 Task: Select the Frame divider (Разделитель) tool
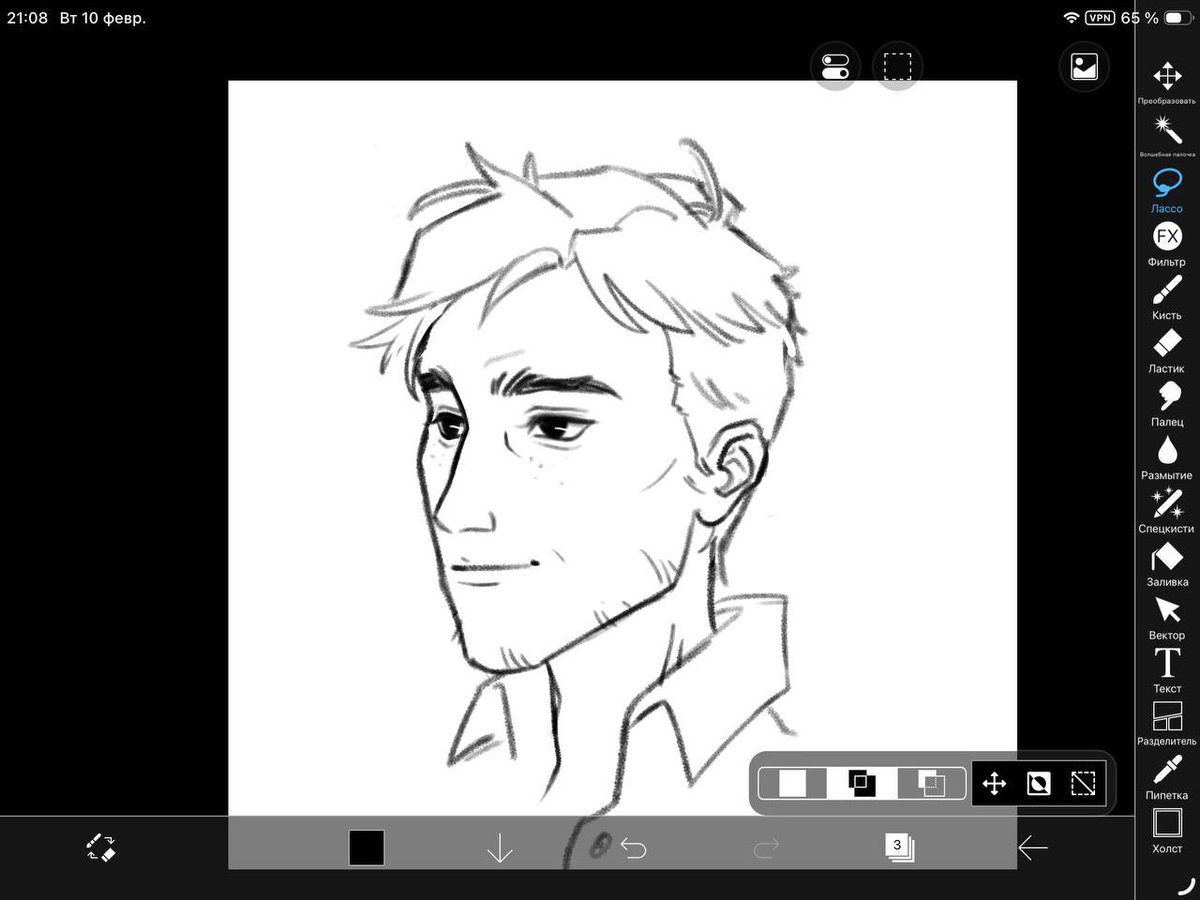(1167, 724)
